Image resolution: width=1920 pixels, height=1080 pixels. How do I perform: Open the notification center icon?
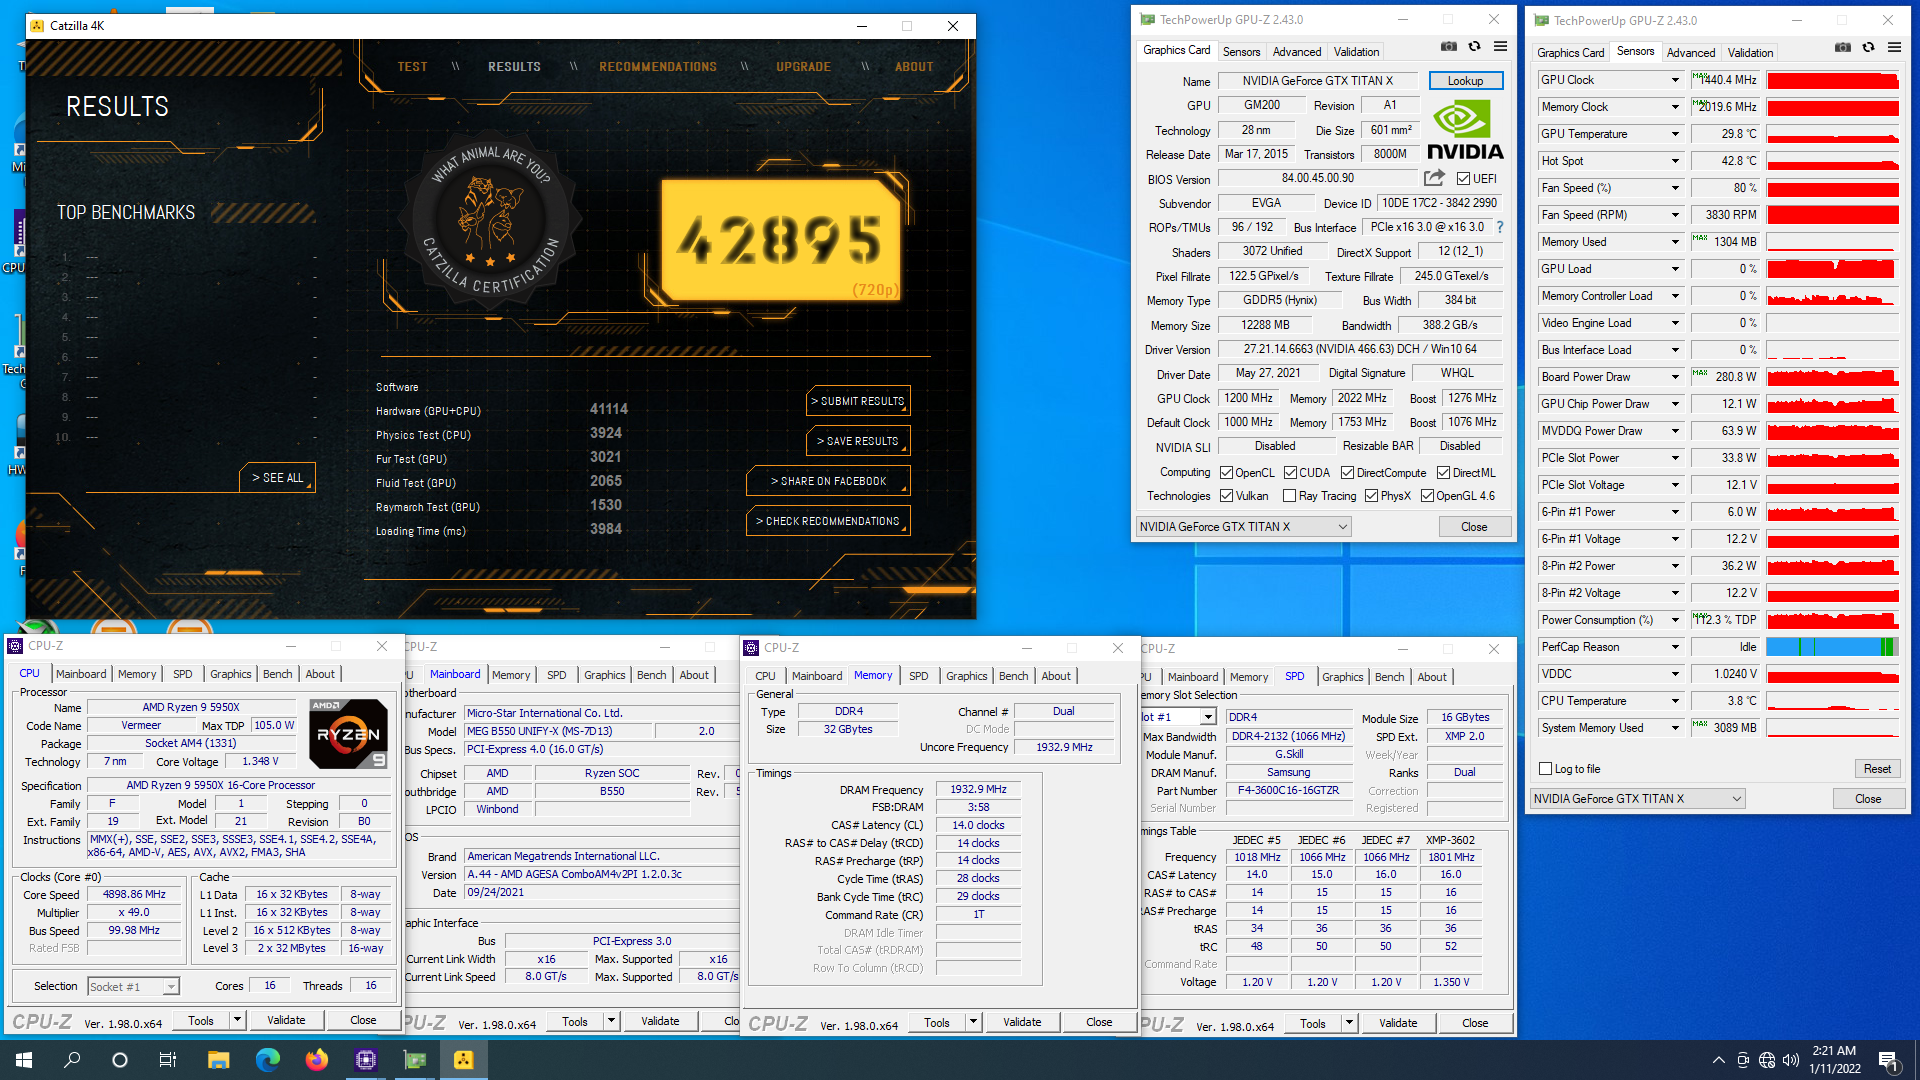1888,1060
